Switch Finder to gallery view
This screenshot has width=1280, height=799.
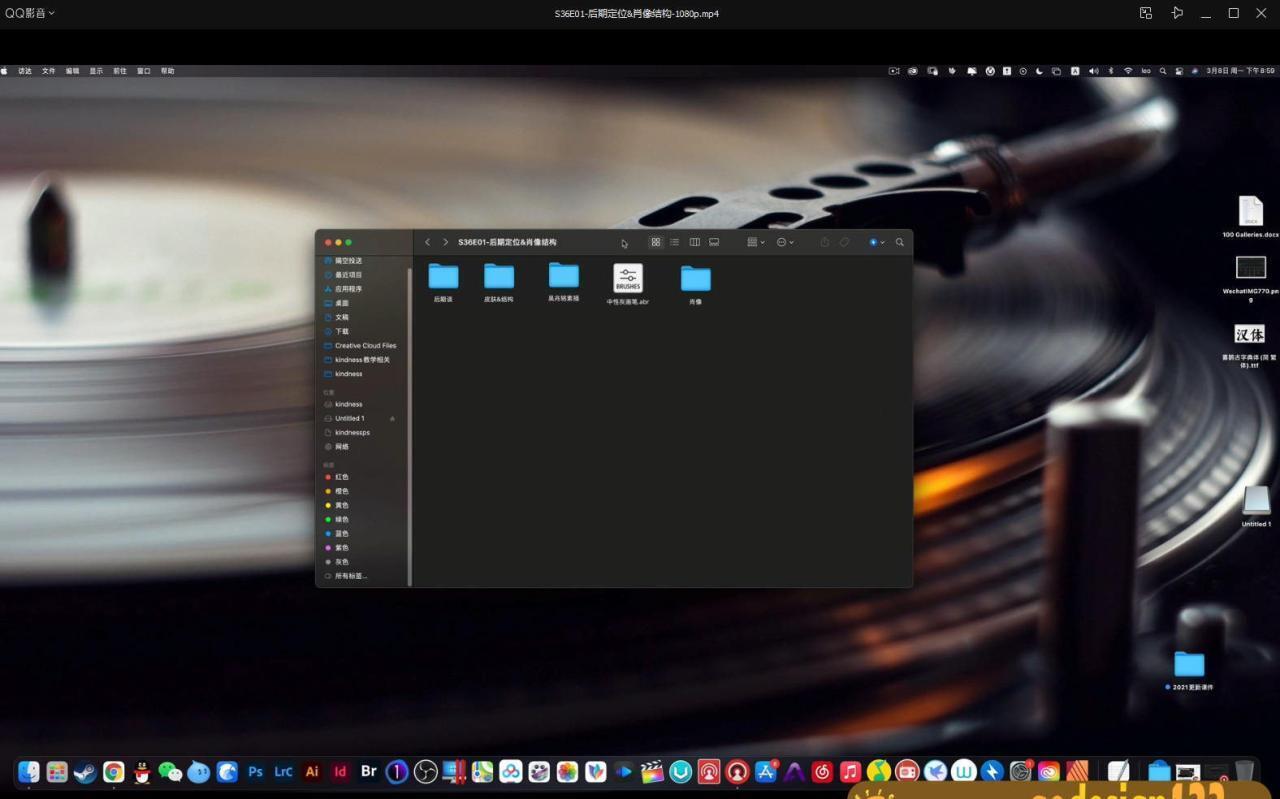(714, 242)
